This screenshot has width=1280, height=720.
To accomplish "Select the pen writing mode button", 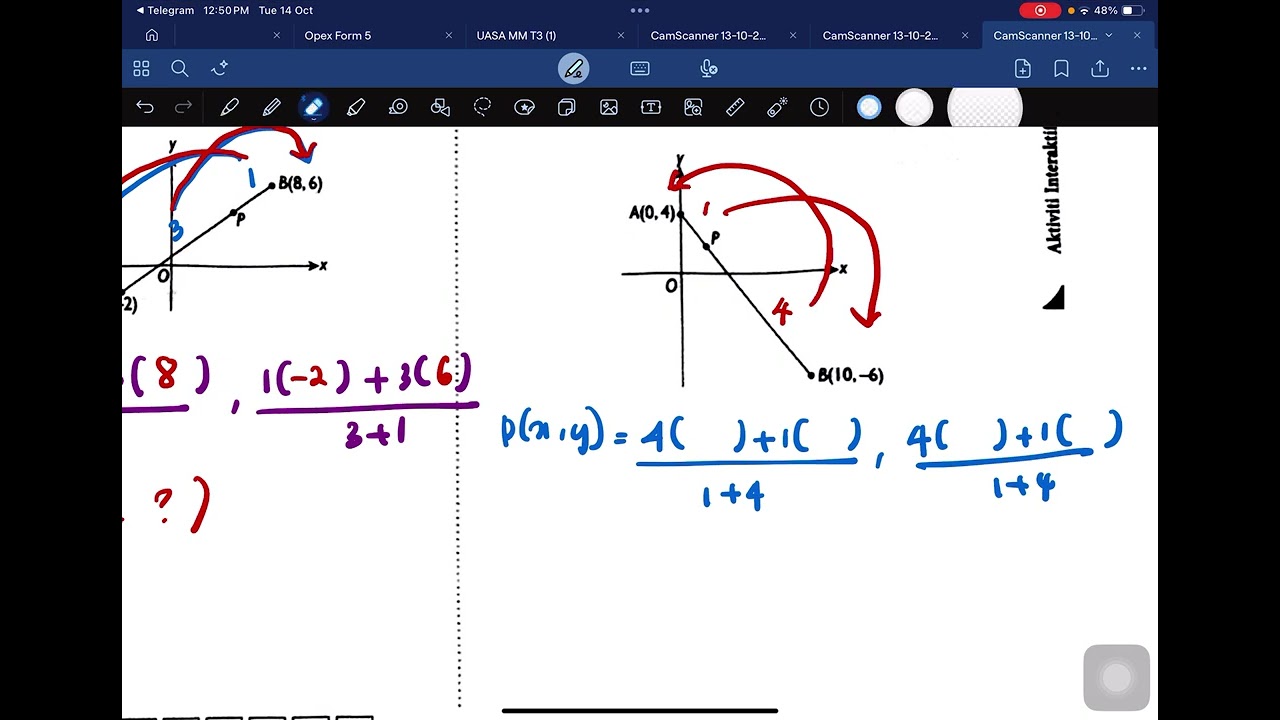I will tap(574, 68).
